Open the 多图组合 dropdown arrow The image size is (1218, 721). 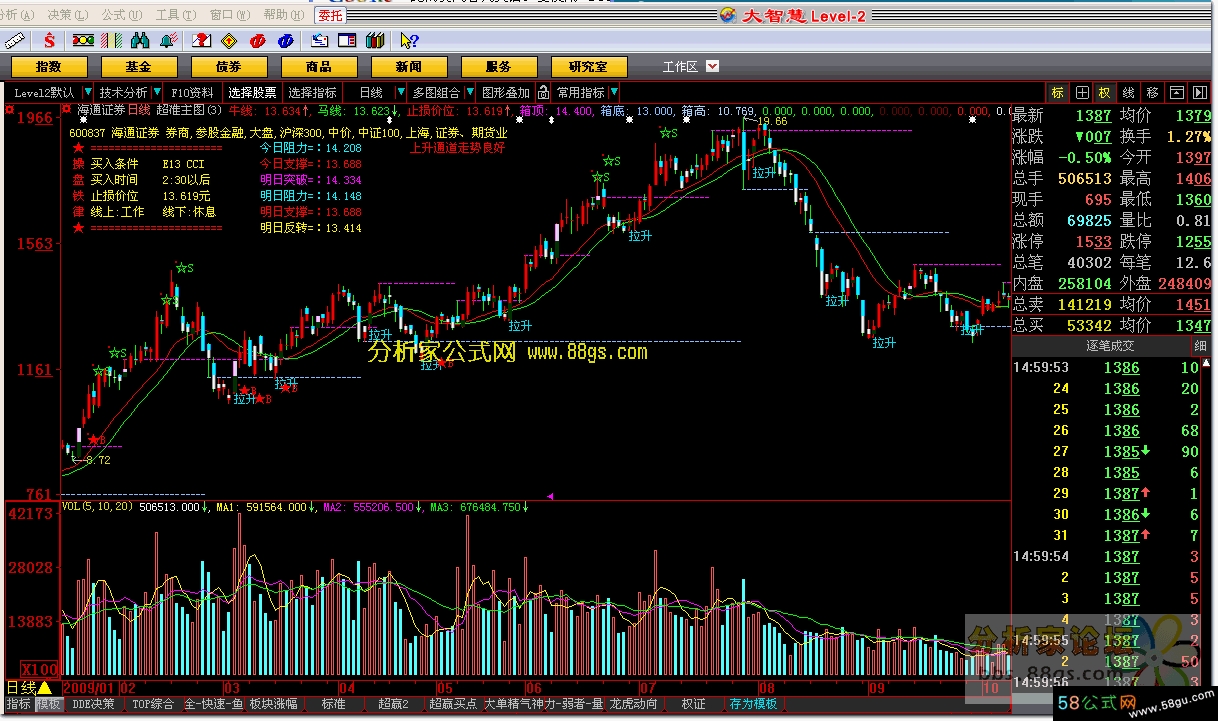click(470, 92)
